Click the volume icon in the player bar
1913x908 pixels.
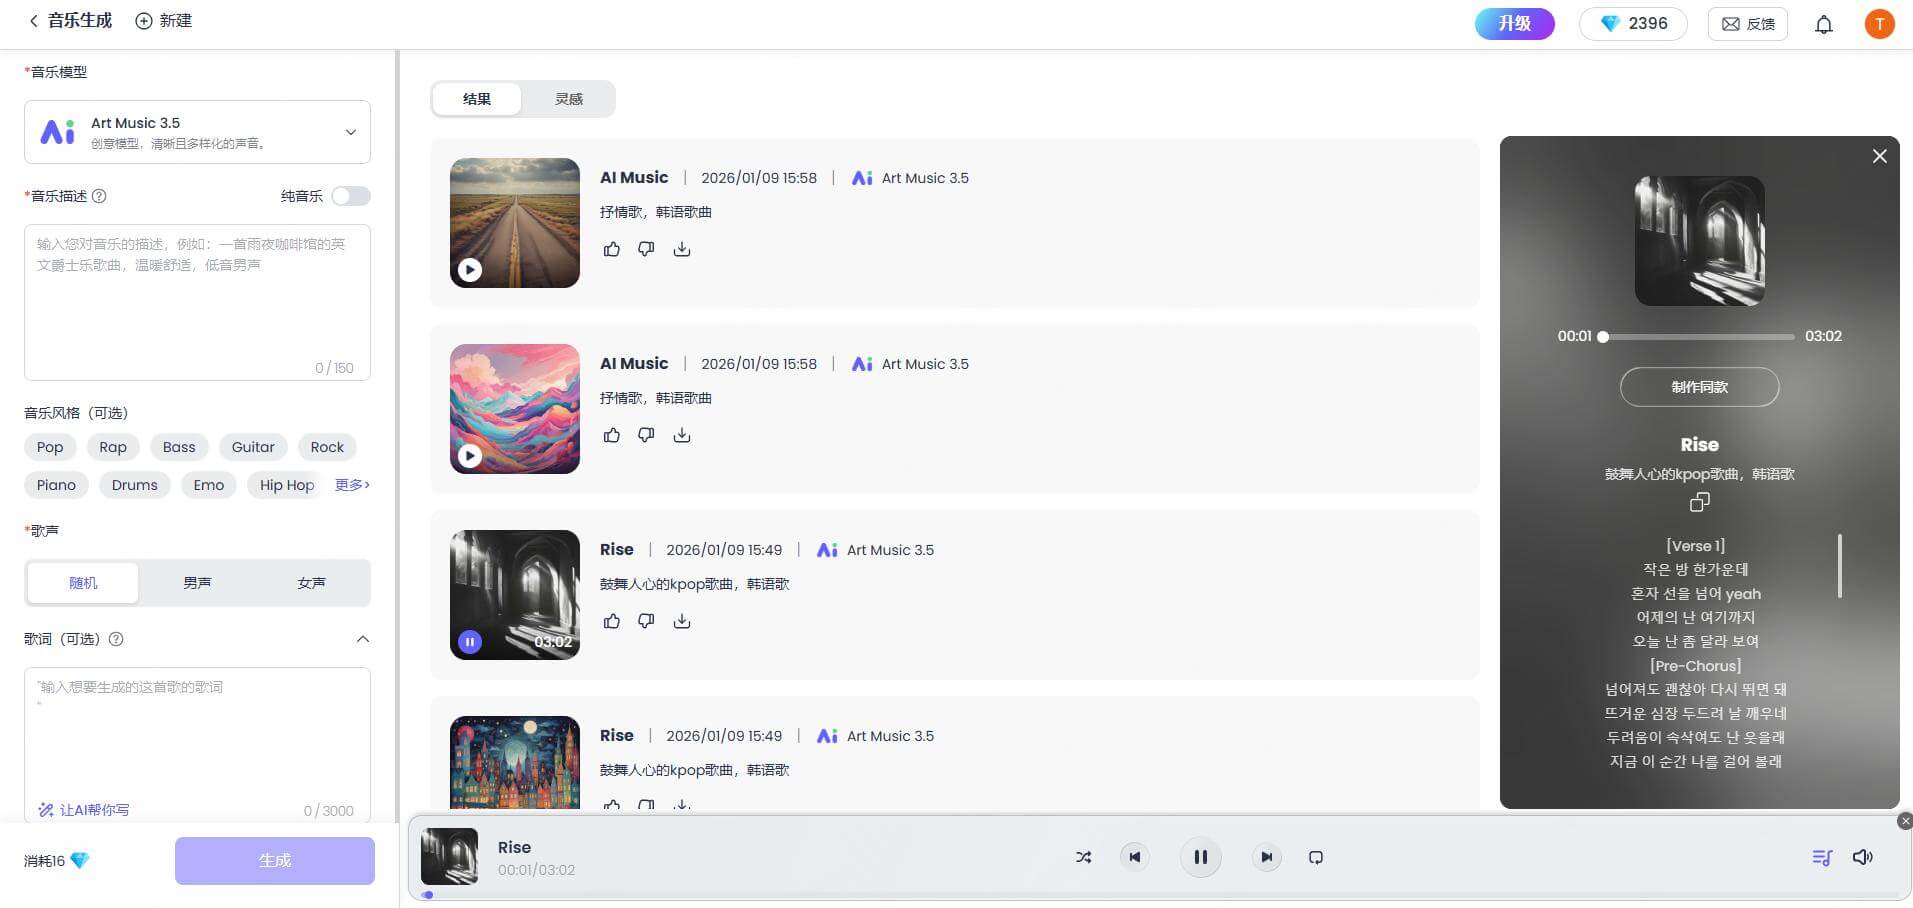coord(1861,857)
